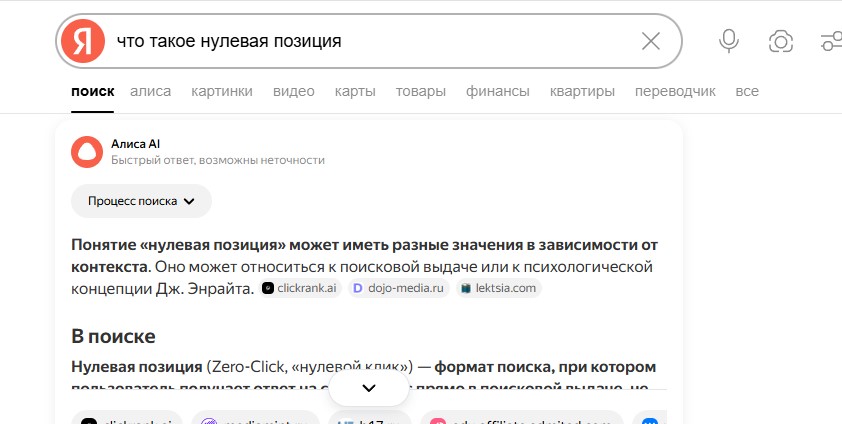This screenshot has width=842, height=424.
Task: Open the clickrank.ai source chip
Action: (300, 288)
